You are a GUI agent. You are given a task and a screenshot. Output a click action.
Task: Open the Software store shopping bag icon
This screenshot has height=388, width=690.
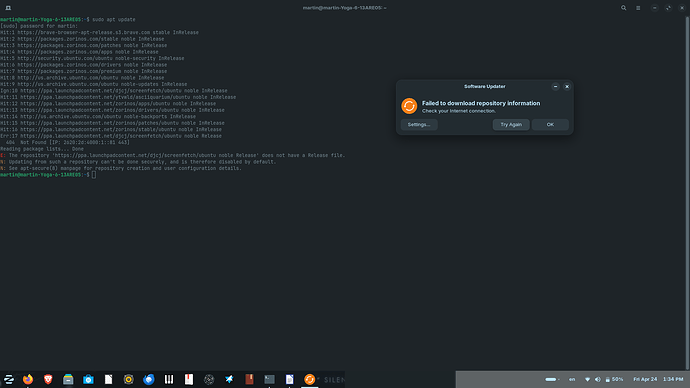pos(88,379)
